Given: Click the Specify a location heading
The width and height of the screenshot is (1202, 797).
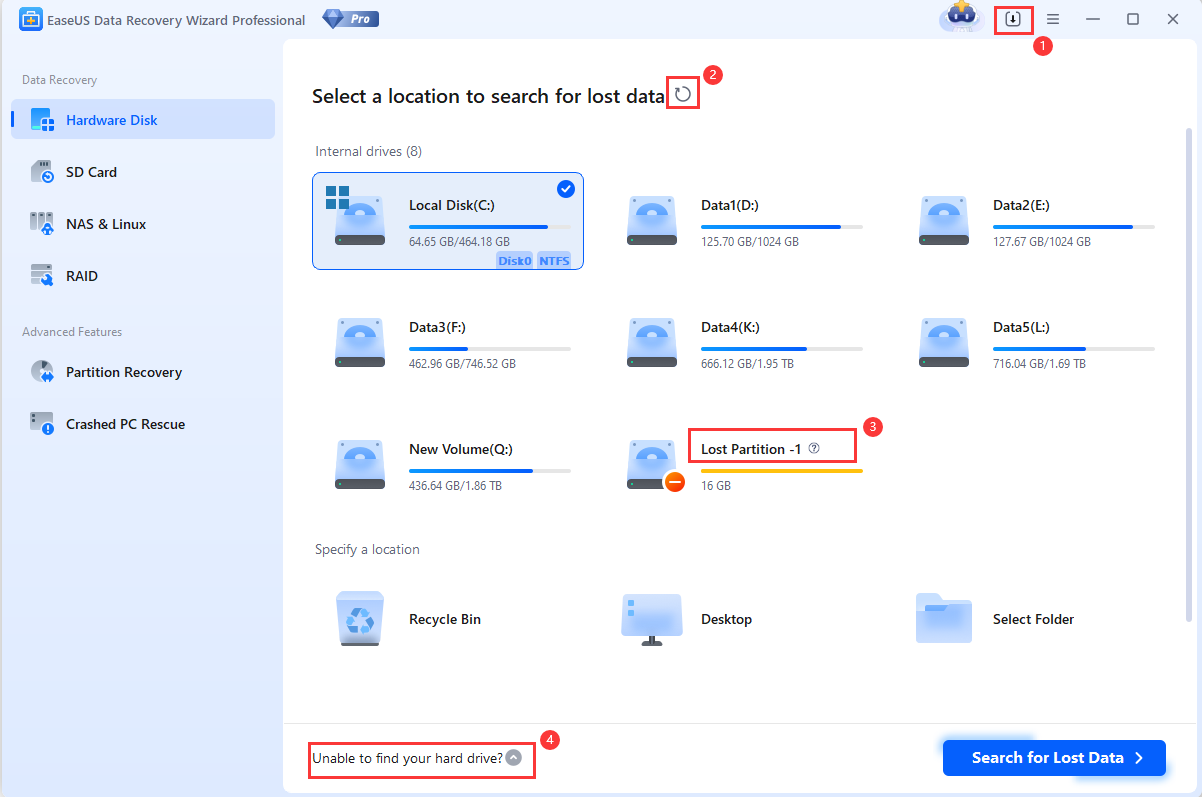Looking at the screenshot, I should point(367,549).
